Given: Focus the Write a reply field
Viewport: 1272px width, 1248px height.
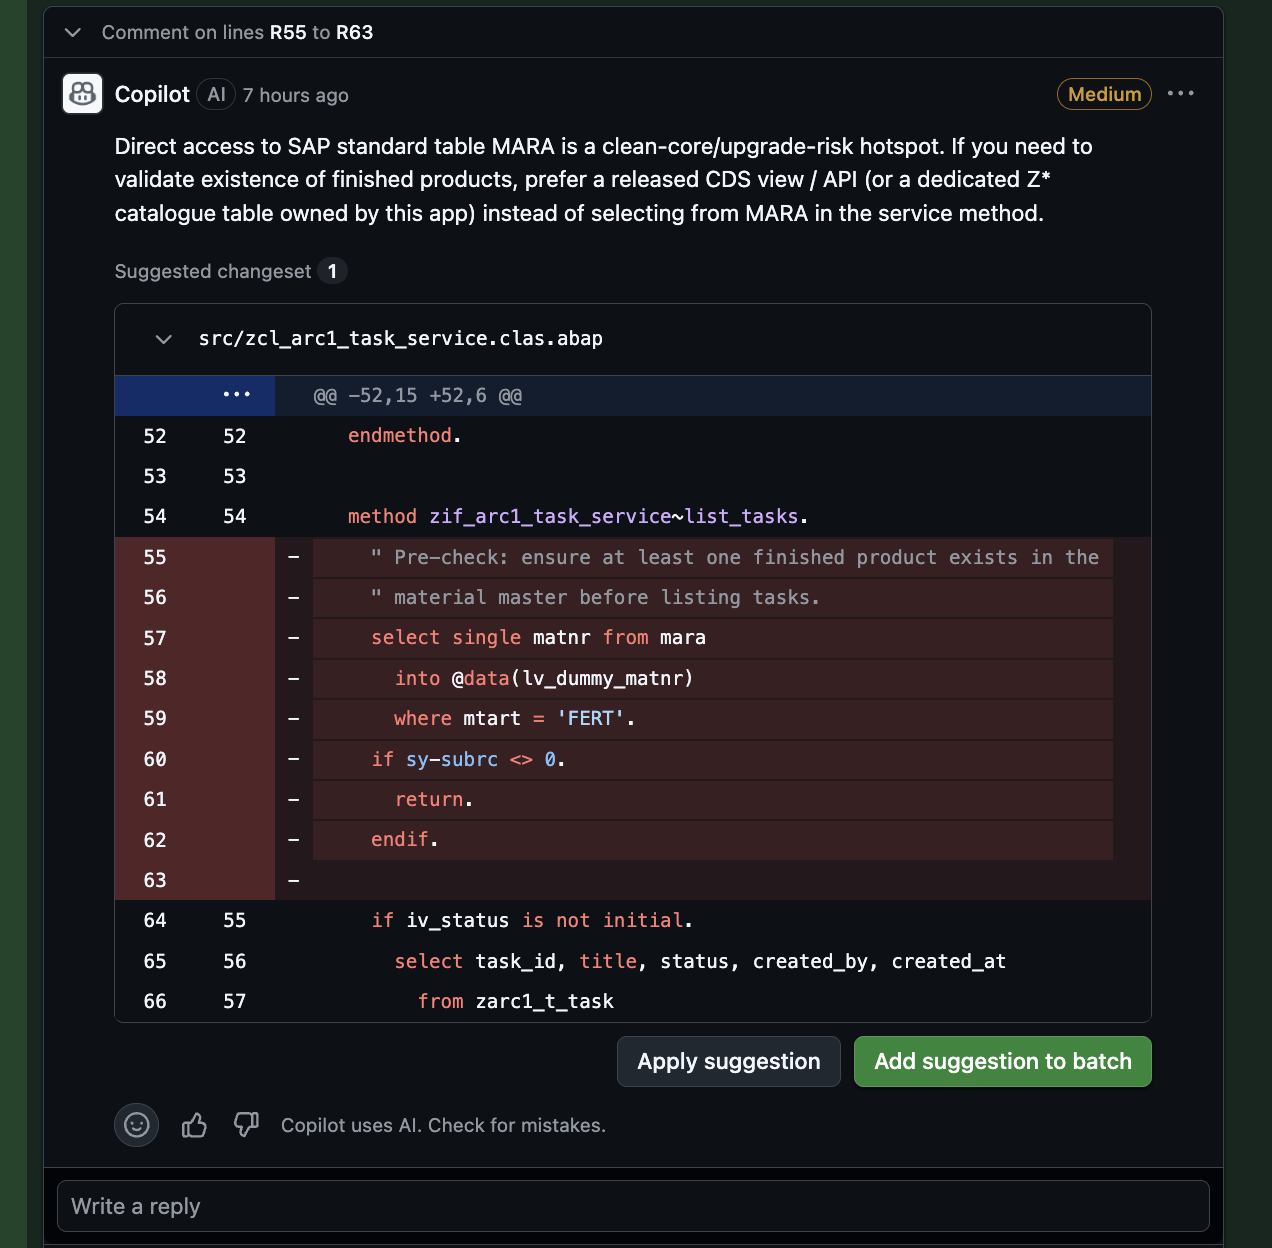Looking at the screenshot, I should tap(633, 1206).
